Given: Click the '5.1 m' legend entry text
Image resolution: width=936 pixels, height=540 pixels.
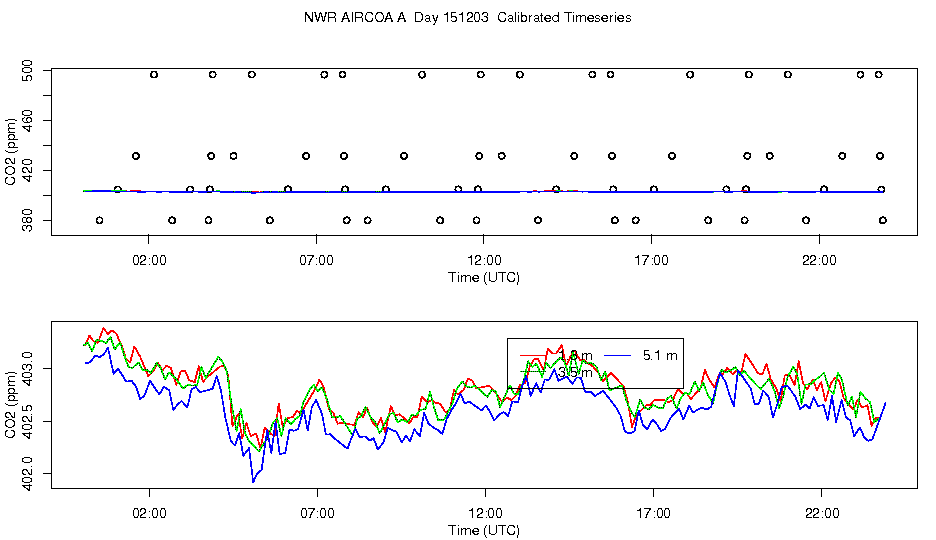Looking at the screenshot, I should (x=660, y=356).
